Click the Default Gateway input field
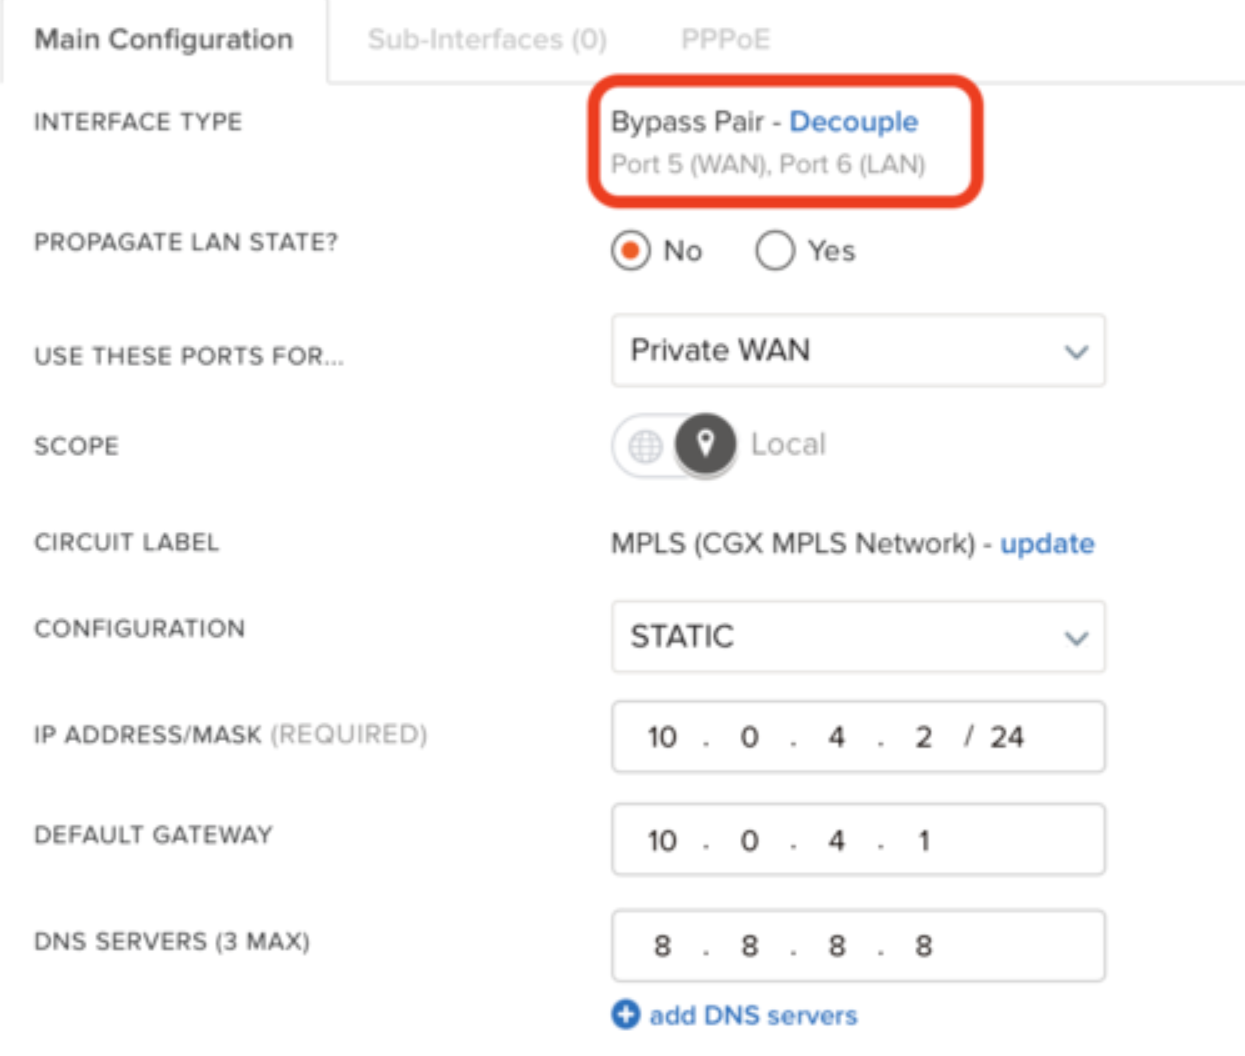Screen dimensions: 1245x1056 [858, 840]
